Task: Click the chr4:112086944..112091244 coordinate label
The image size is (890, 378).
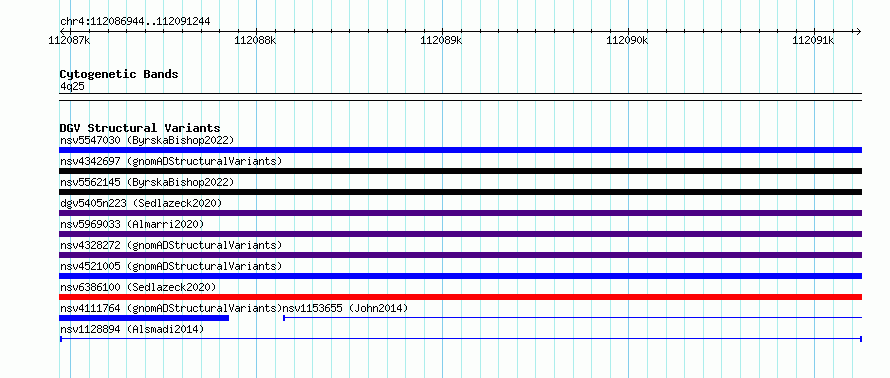Action: [135, 21]
